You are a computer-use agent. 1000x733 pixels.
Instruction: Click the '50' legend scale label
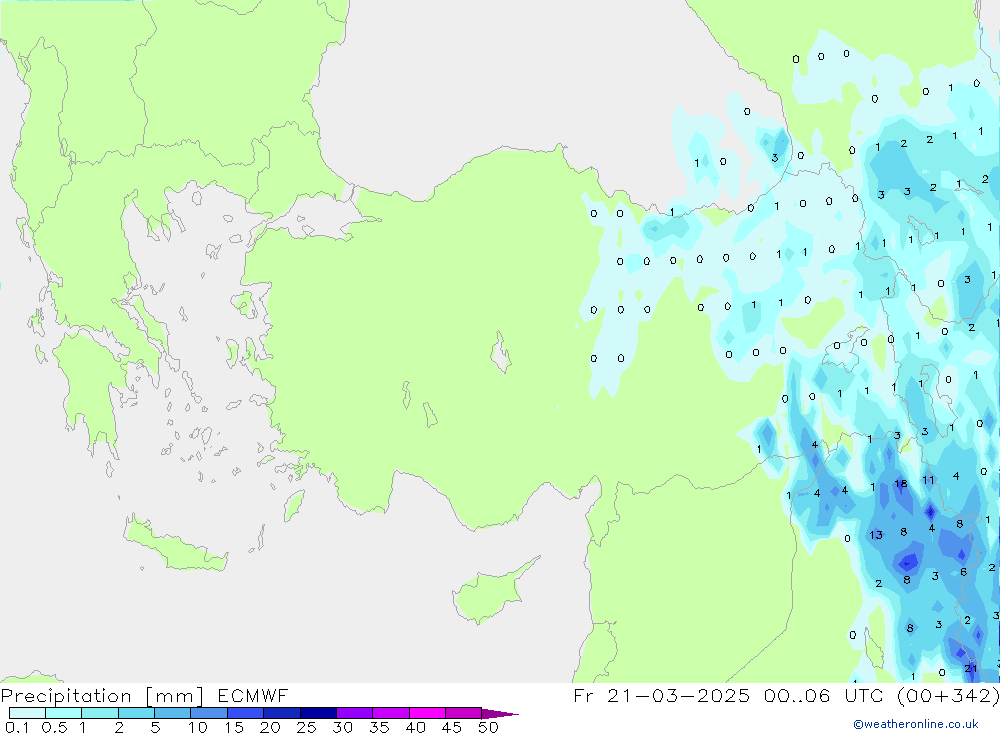point(489,727)
